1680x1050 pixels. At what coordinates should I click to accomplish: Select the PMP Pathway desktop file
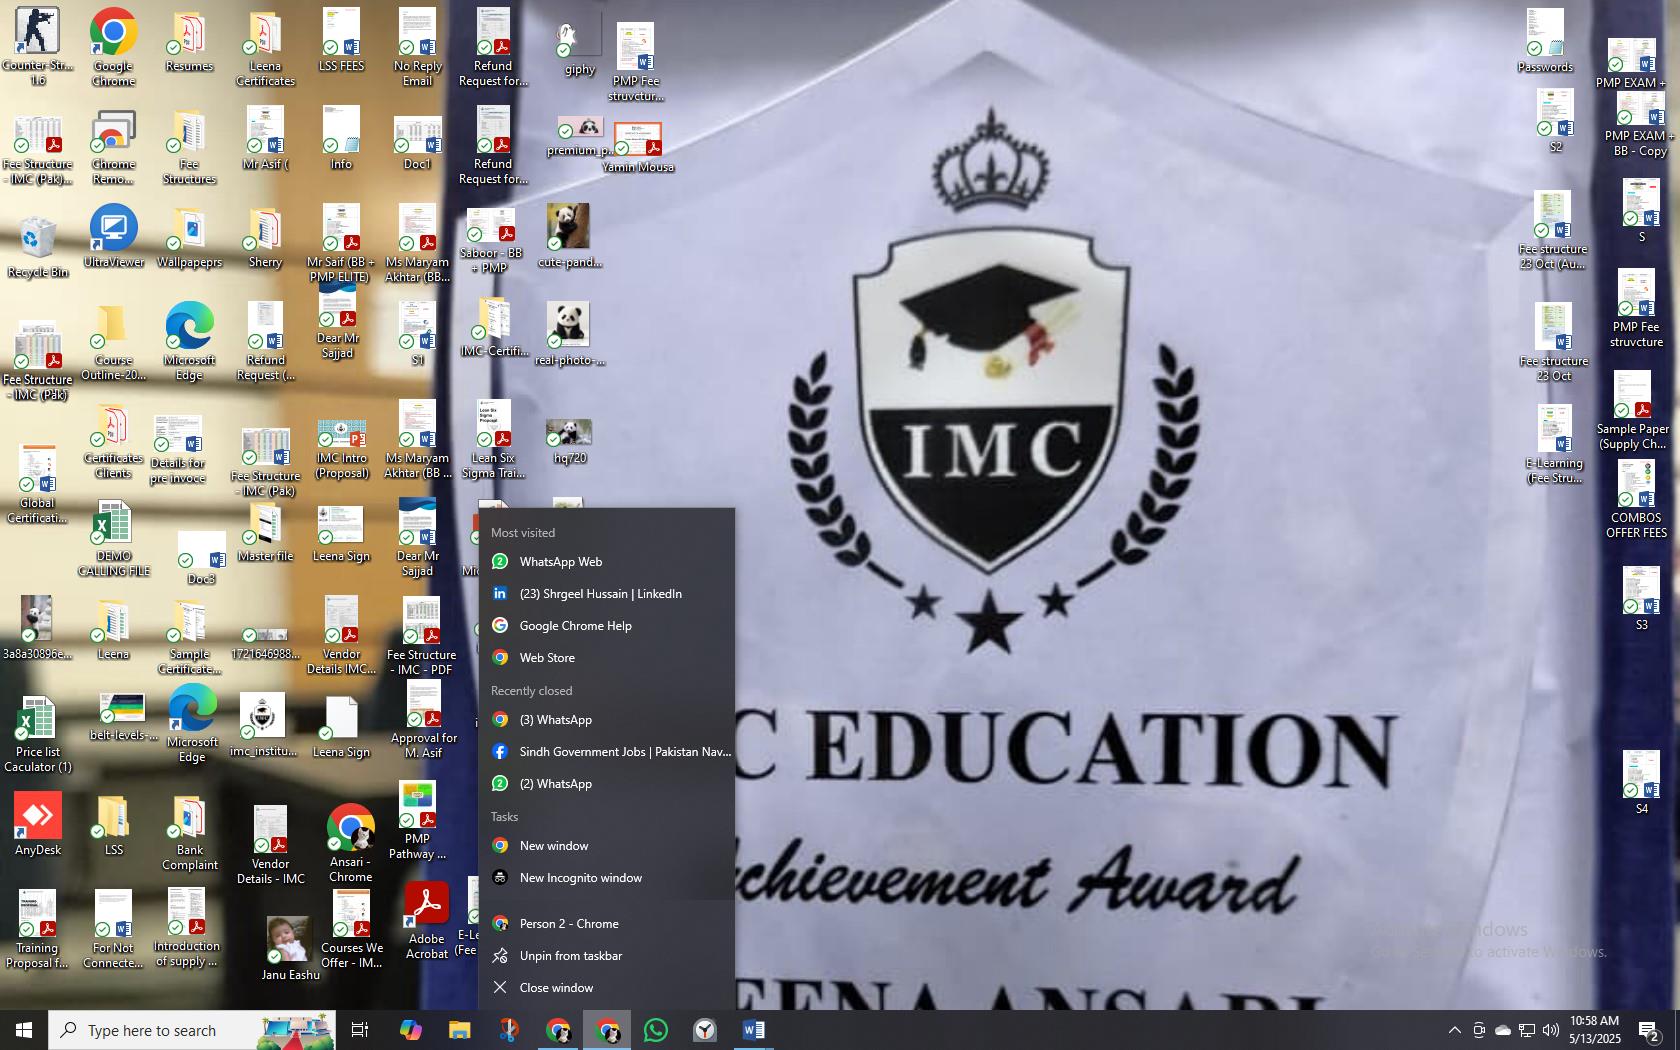click(417, 821)
